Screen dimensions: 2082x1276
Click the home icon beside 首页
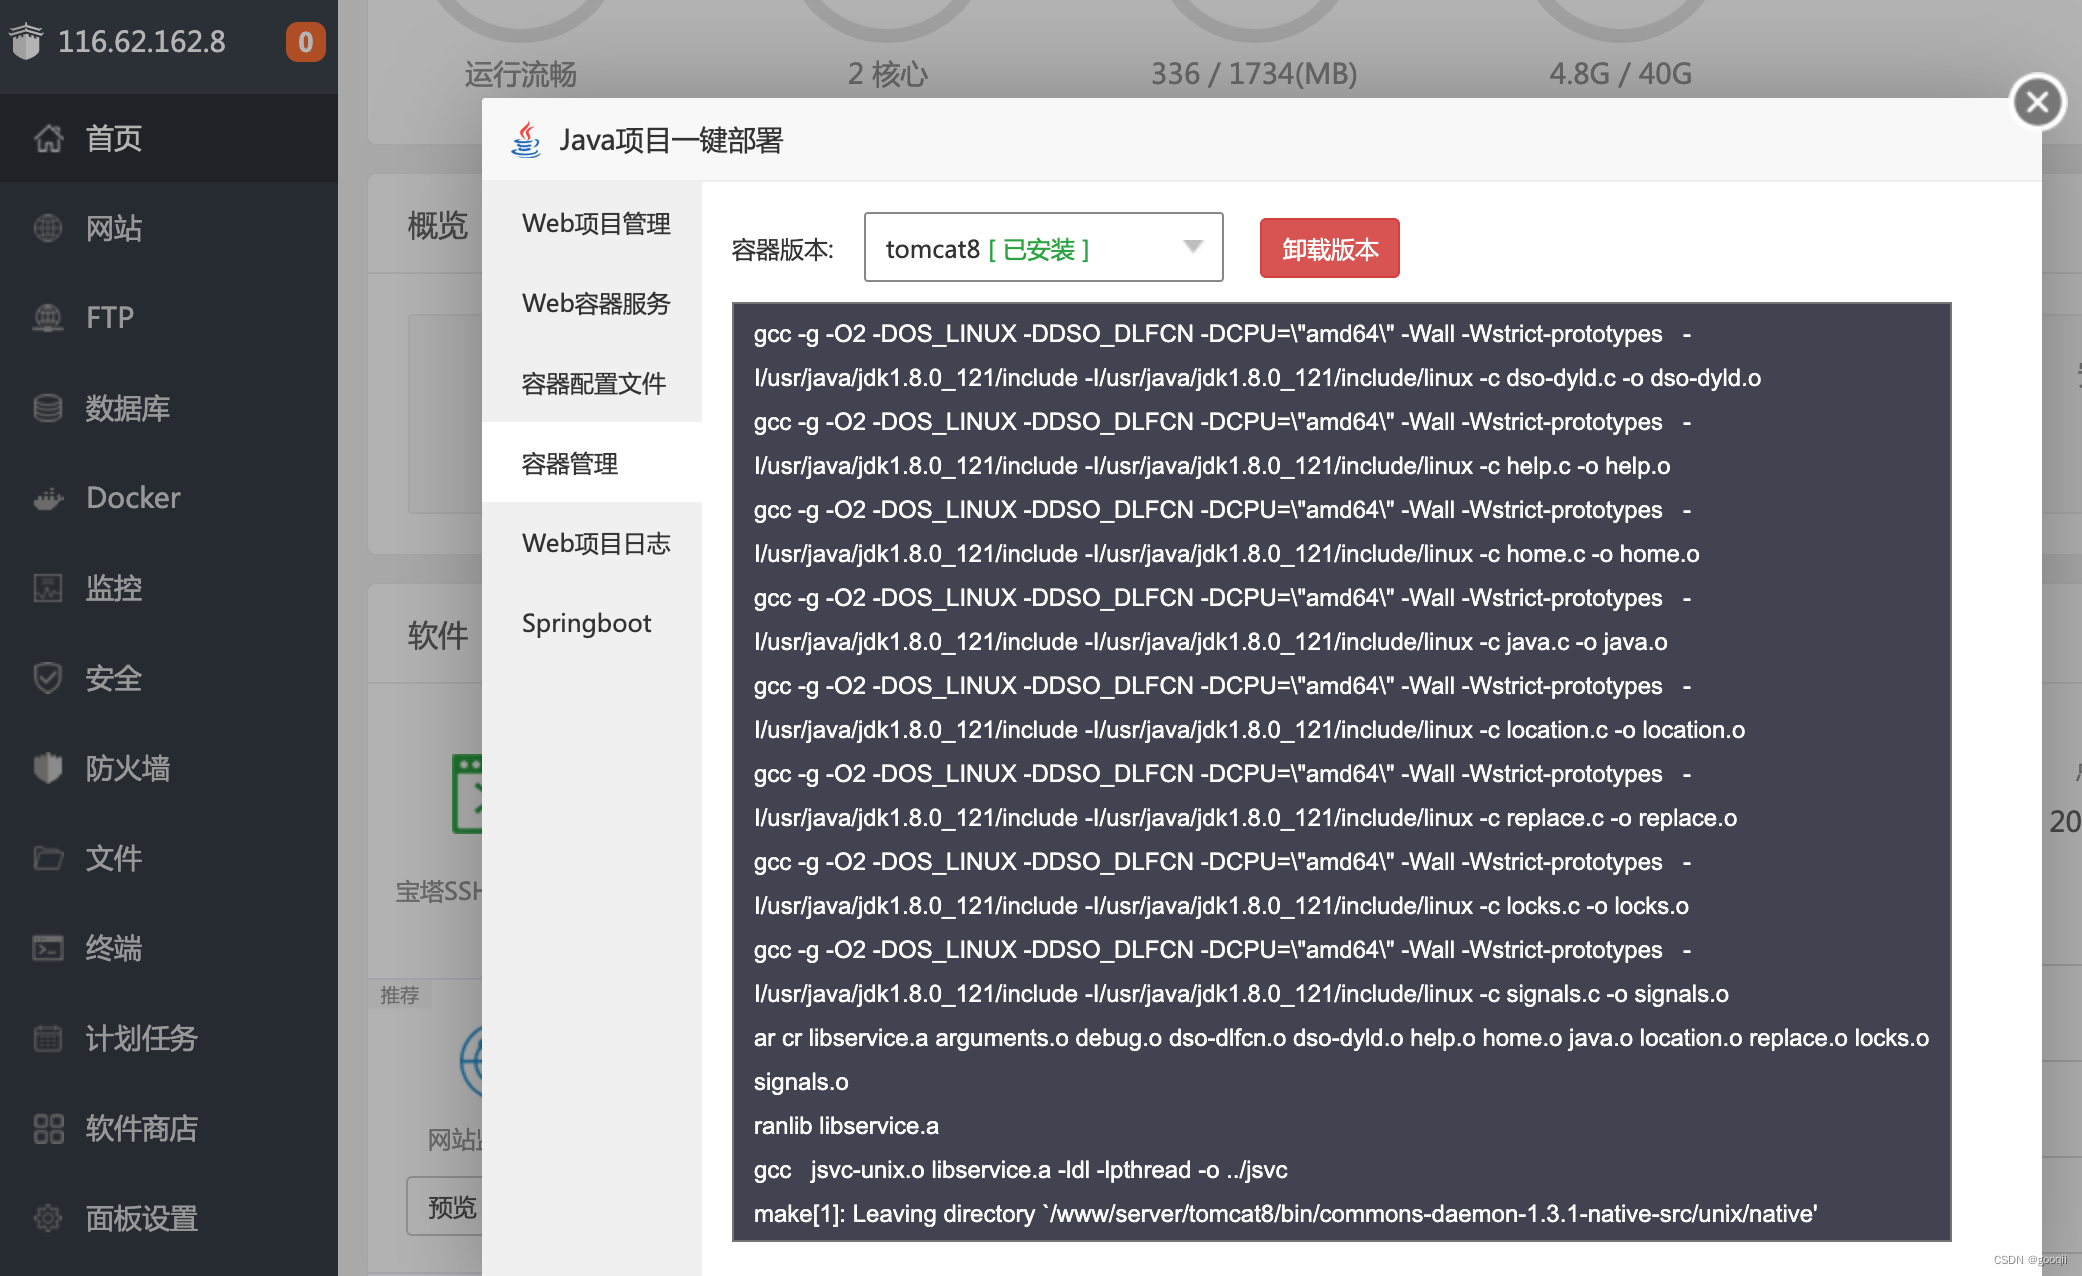click(x=48, y=138)
